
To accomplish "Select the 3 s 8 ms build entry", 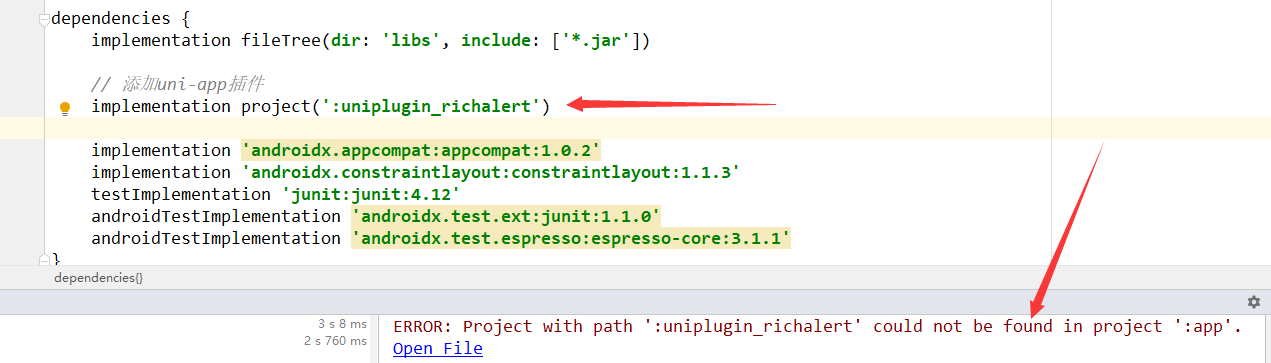I will (342, 325).
